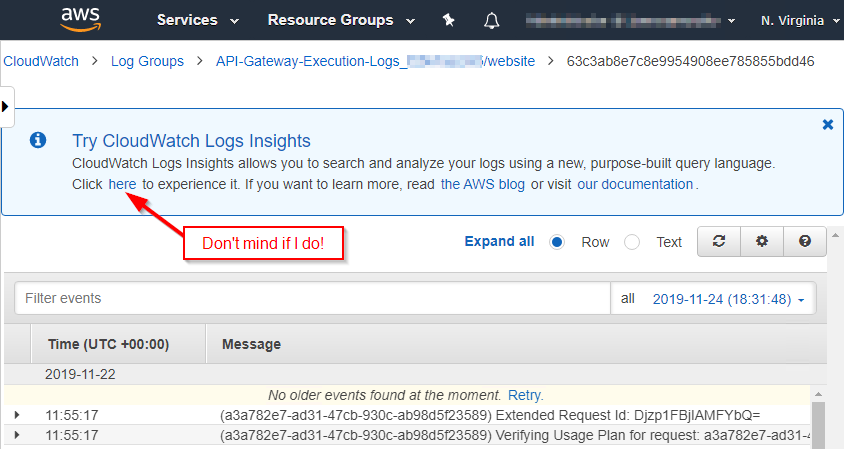Open the Resource Groups menu

click(x=341, y=20)
